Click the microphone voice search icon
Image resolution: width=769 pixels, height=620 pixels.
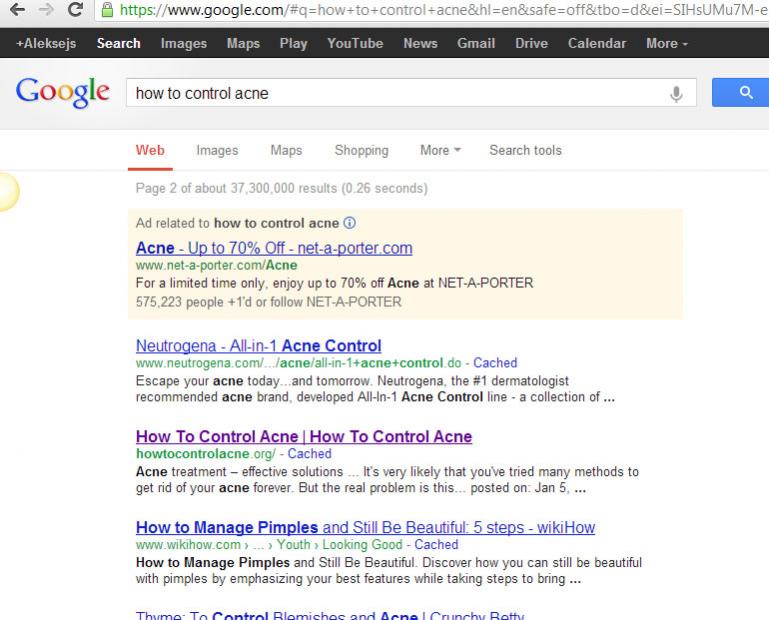[x=676, y=93]
